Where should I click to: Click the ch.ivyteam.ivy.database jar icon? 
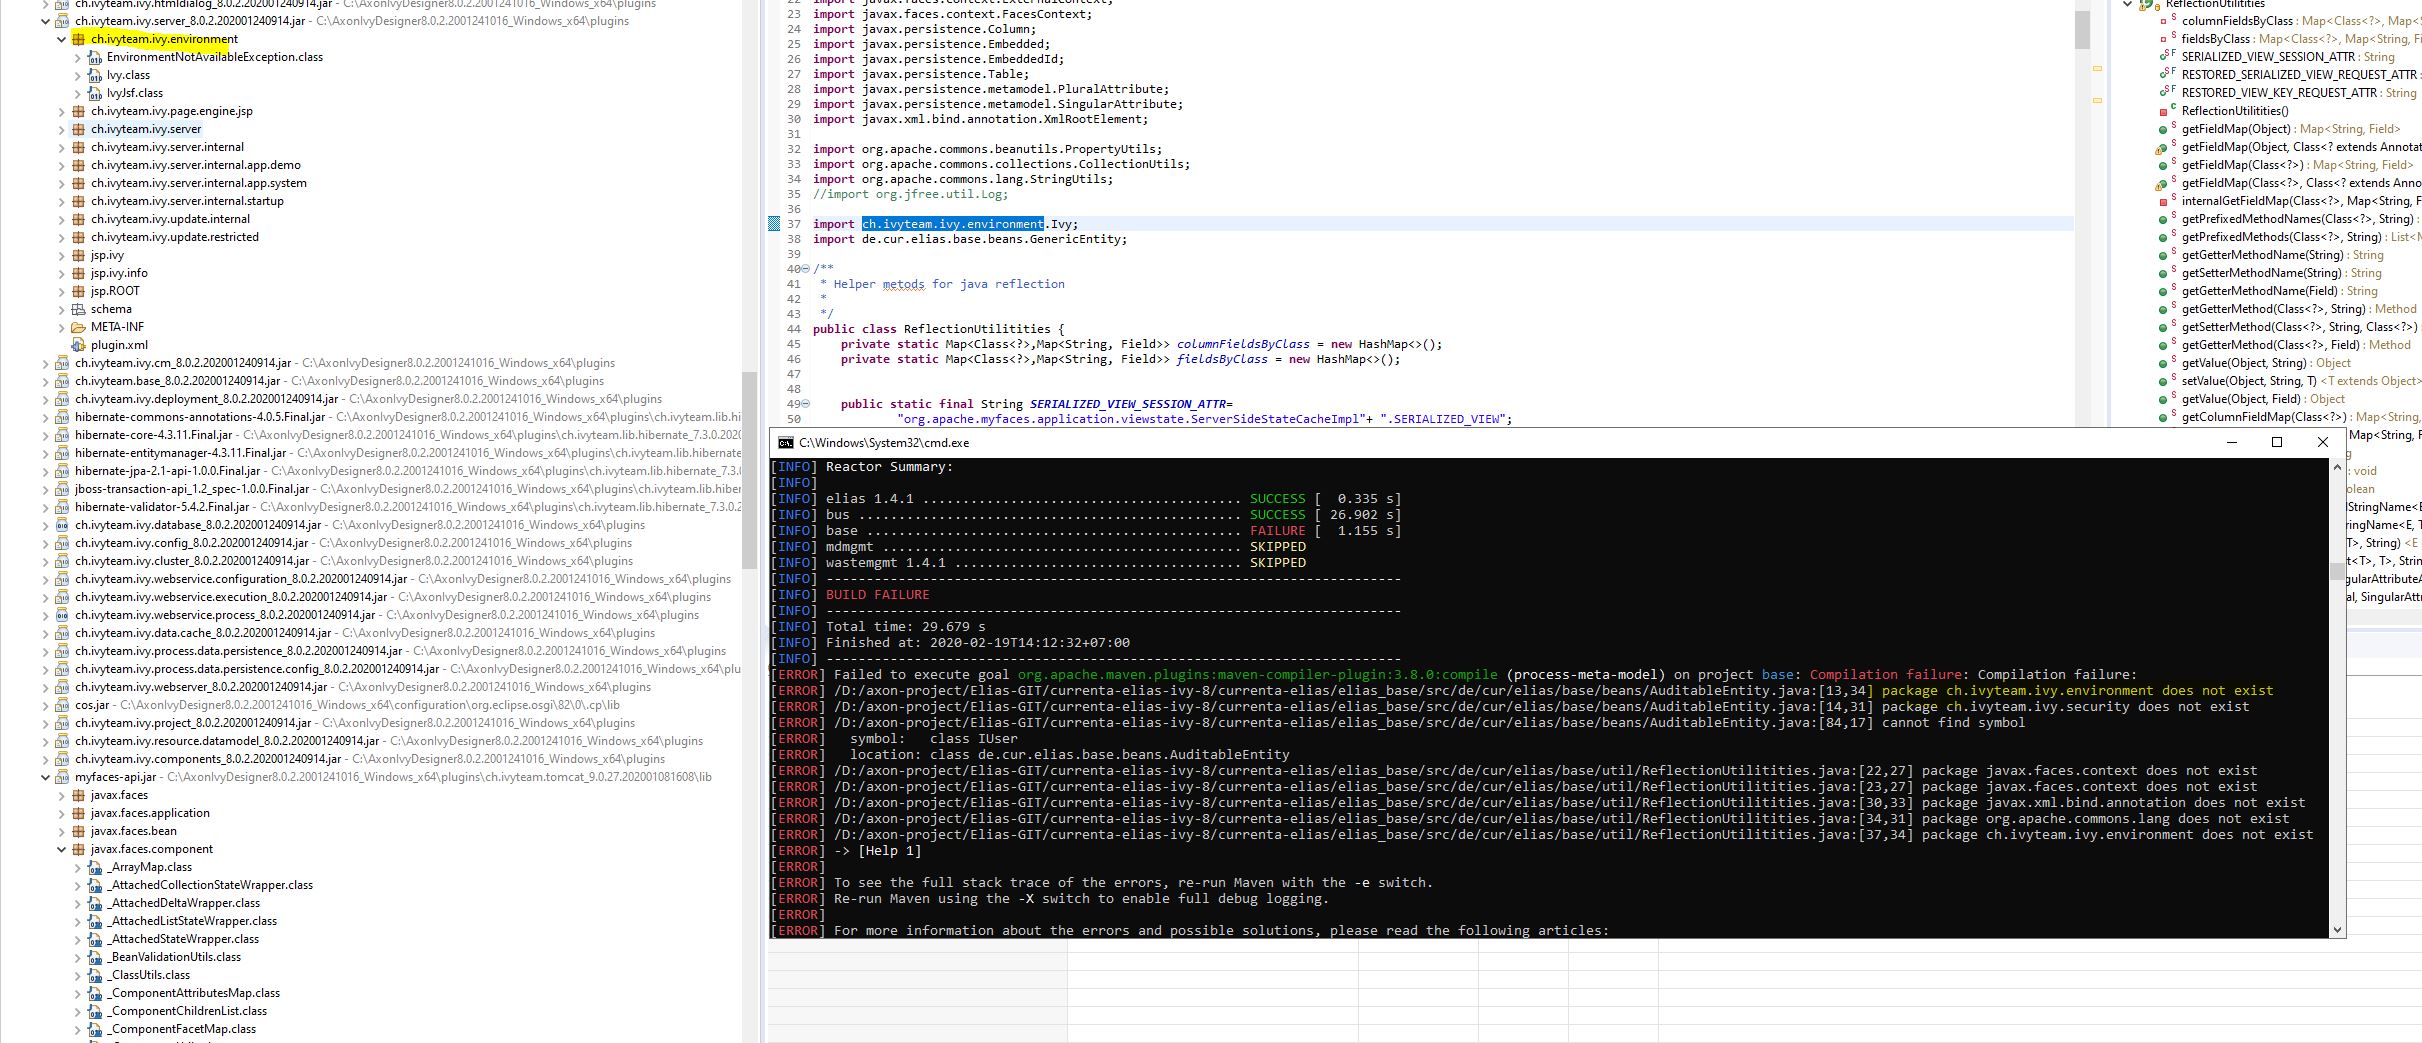62,525
